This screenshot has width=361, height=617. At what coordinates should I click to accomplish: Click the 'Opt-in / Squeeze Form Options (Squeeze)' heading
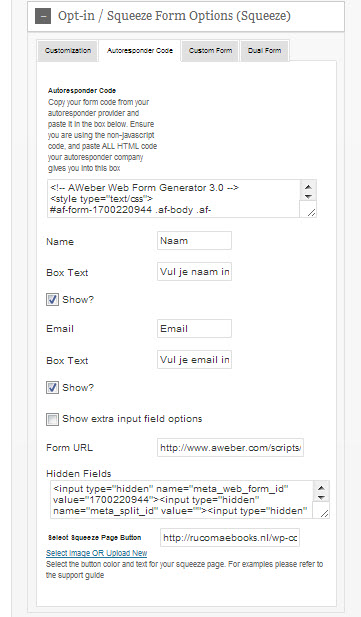174,16
